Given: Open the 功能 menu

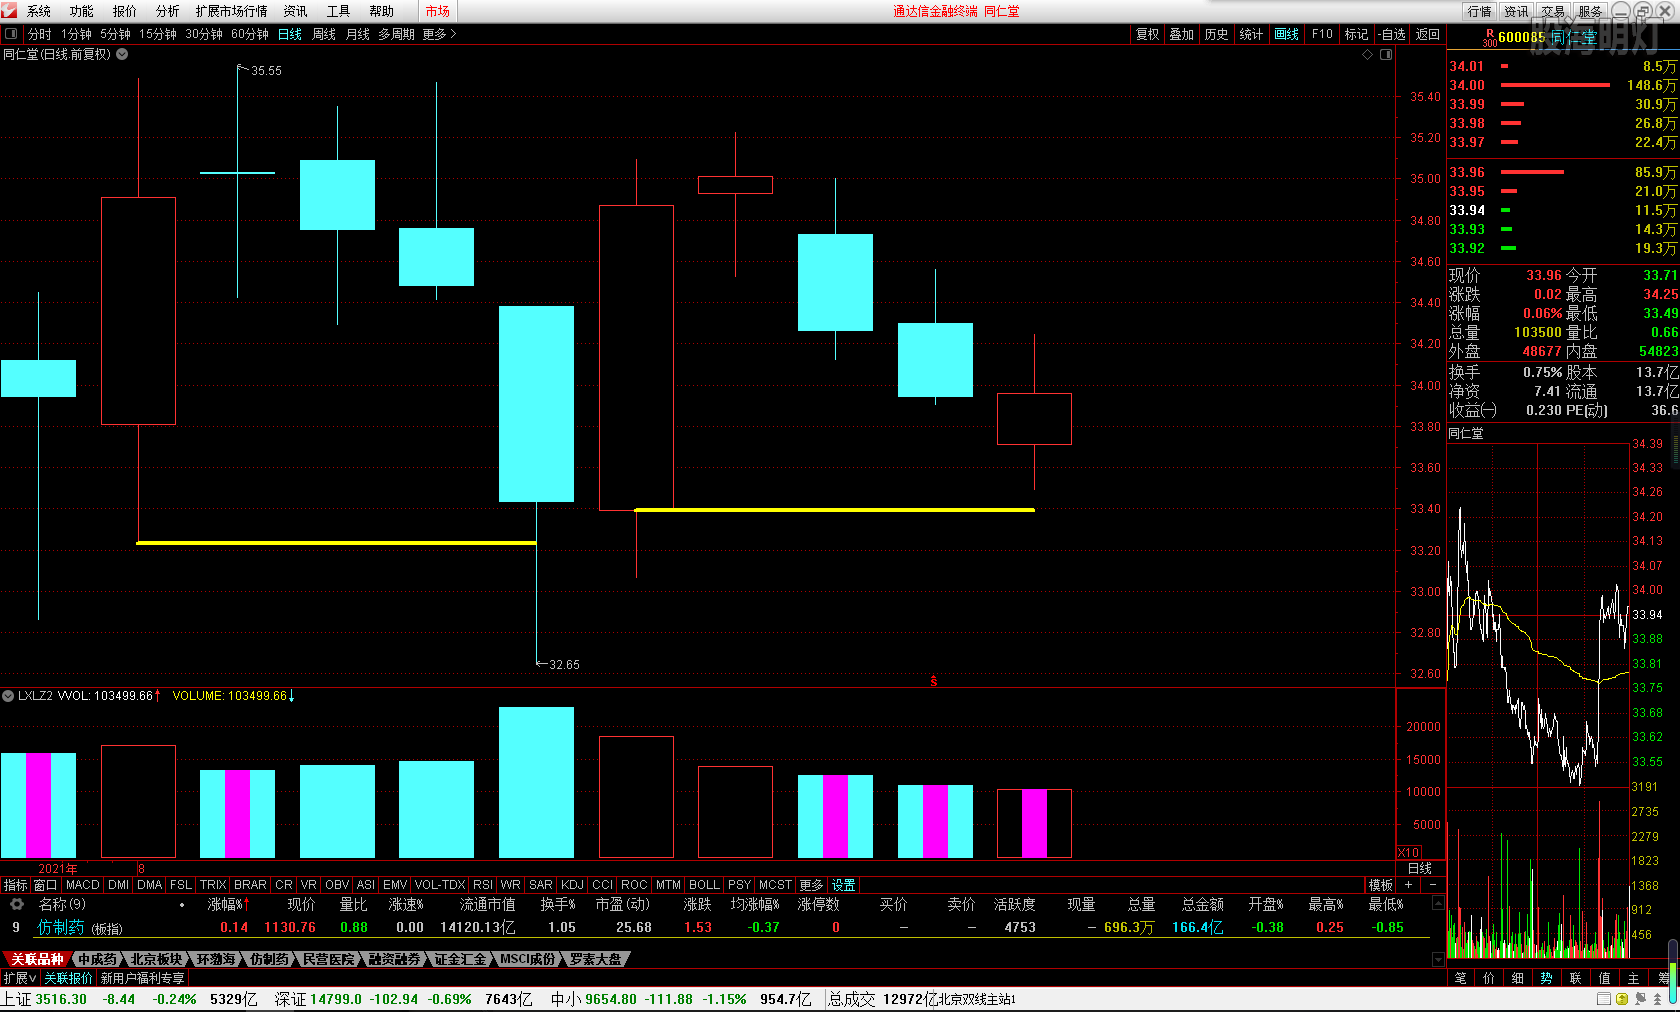Looking at the screenshot, I should pyautogui.click(x=82, y=11).
